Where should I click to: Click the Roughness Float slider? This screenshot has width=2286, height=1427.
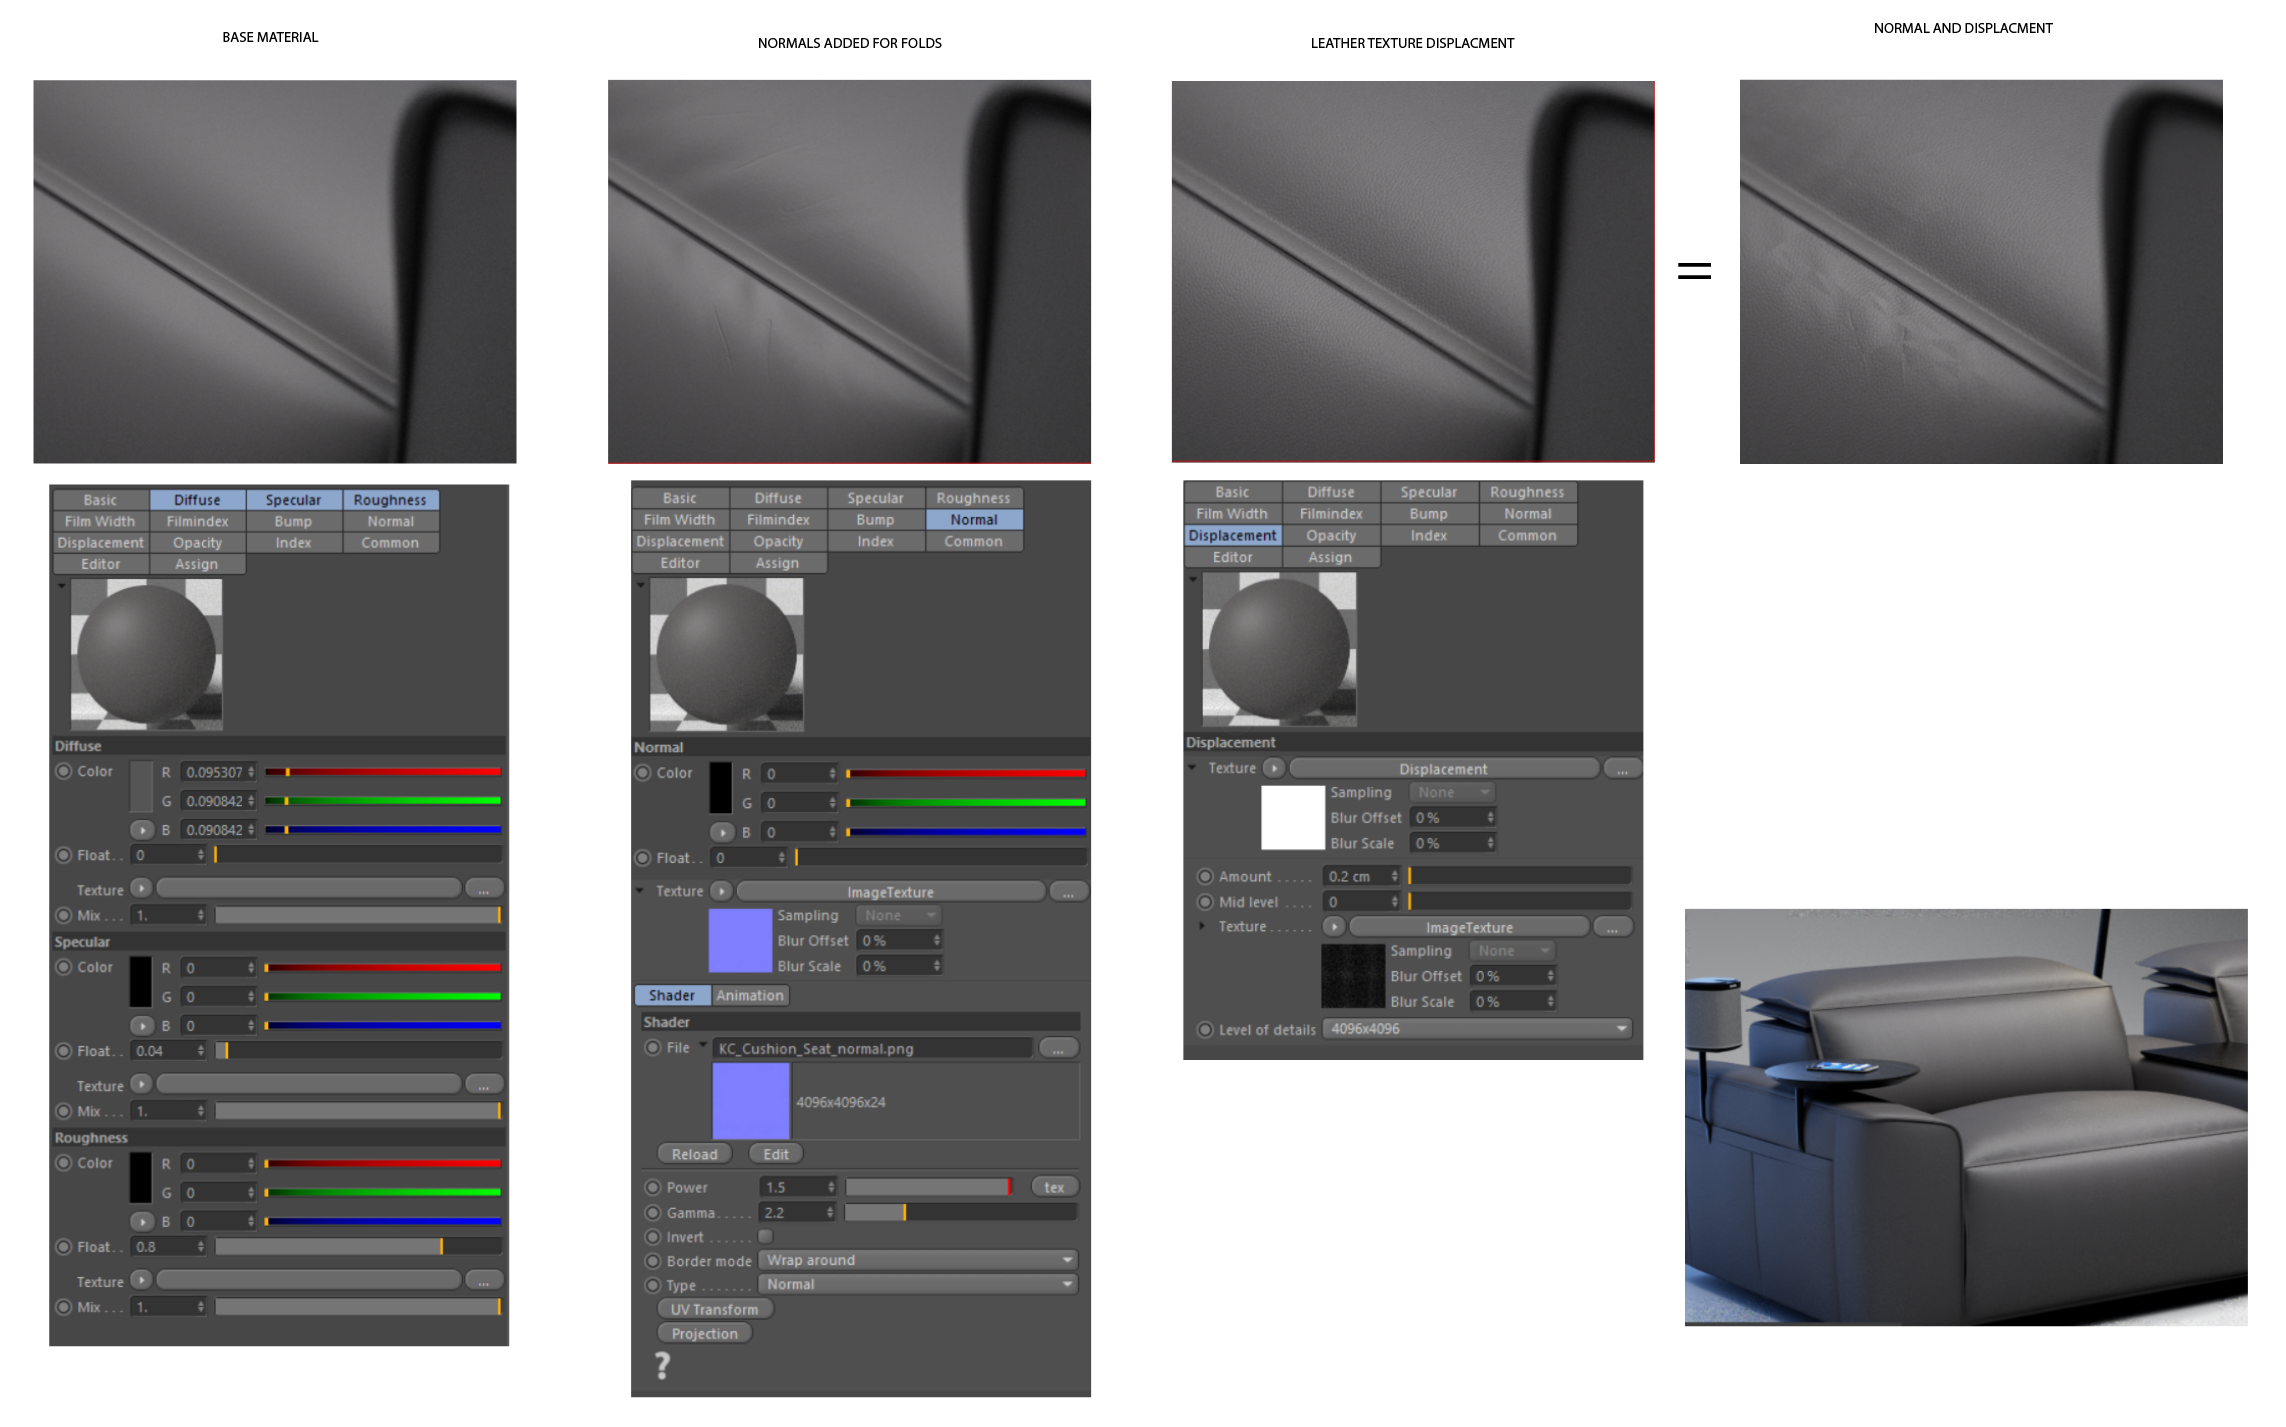point(357,1247)
